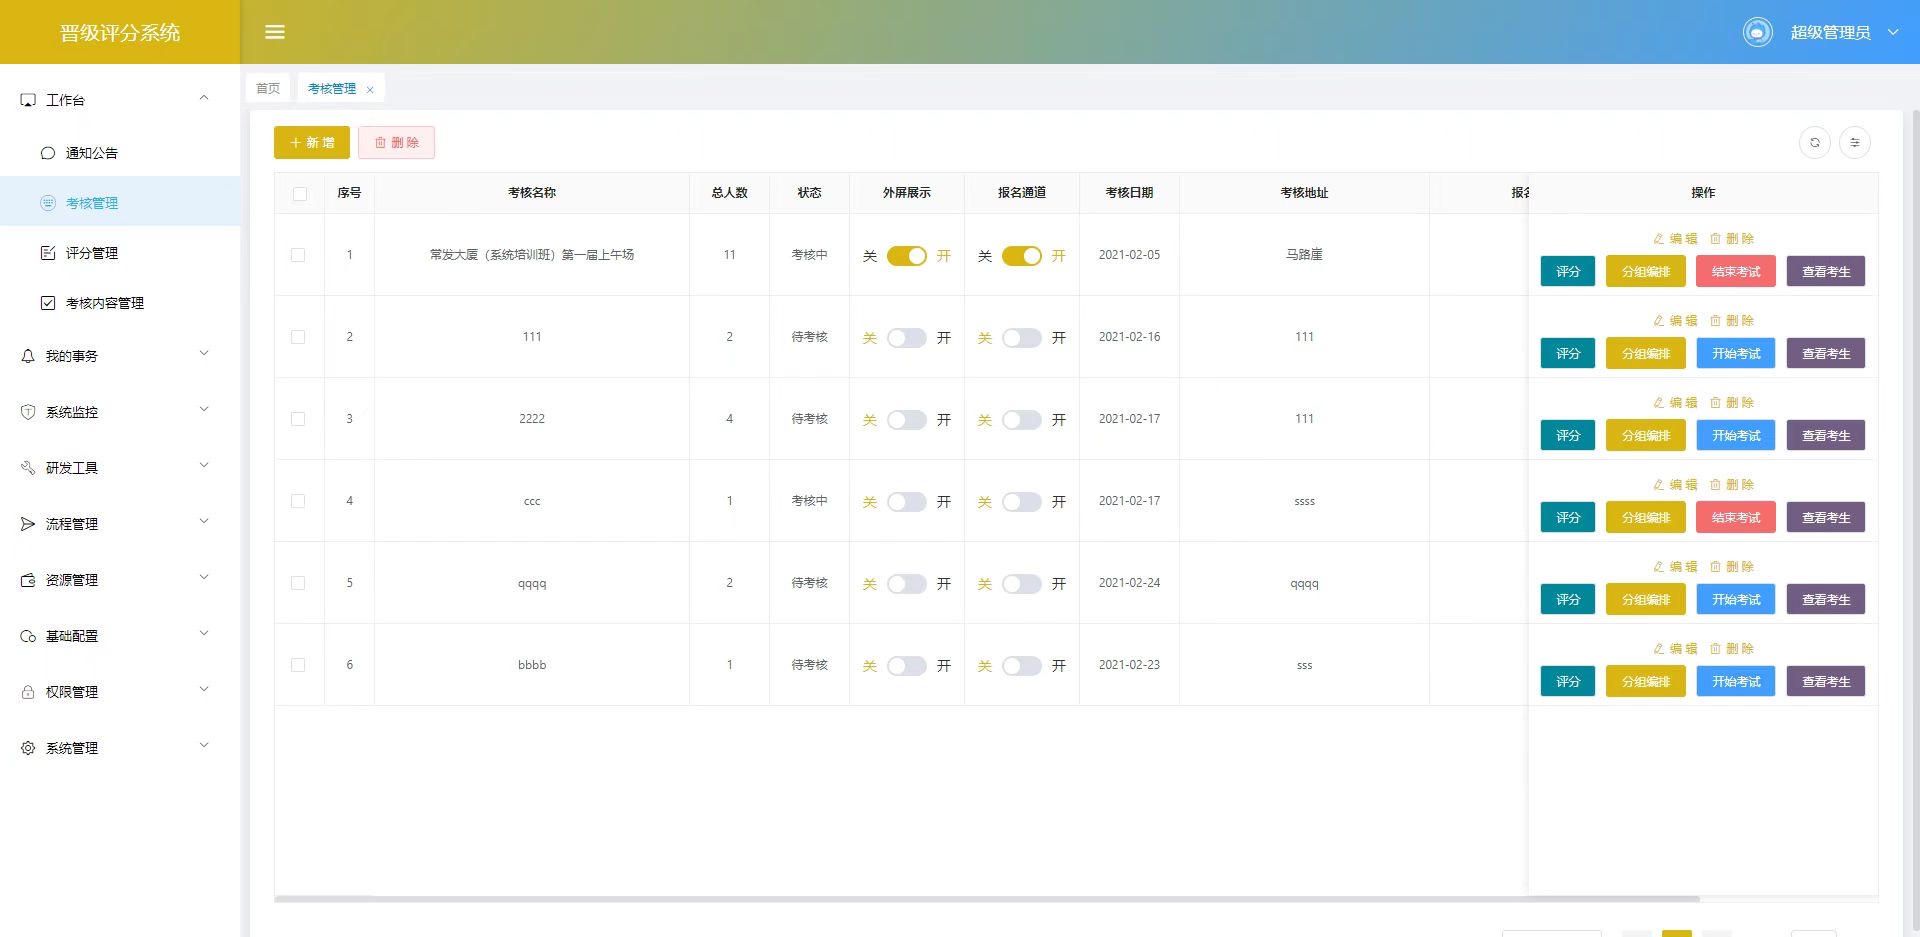1920x937 pixels.
Task: Switch to the 首页 tab
Action: 268,89
